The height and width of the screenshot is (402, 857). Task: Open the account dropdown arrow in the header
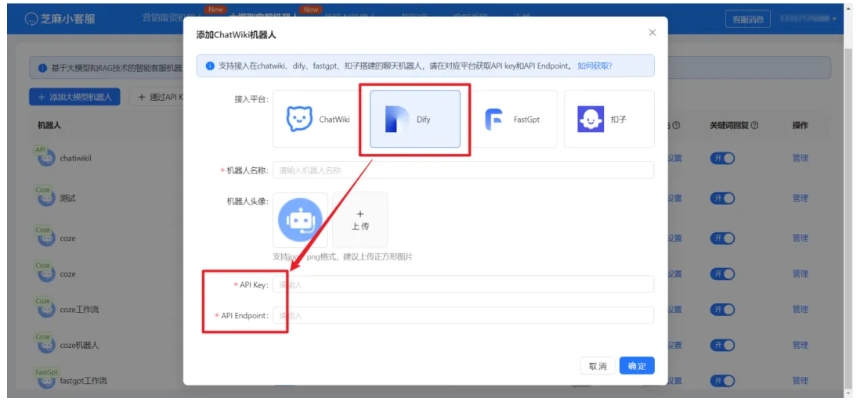click(x=835, y=19)
